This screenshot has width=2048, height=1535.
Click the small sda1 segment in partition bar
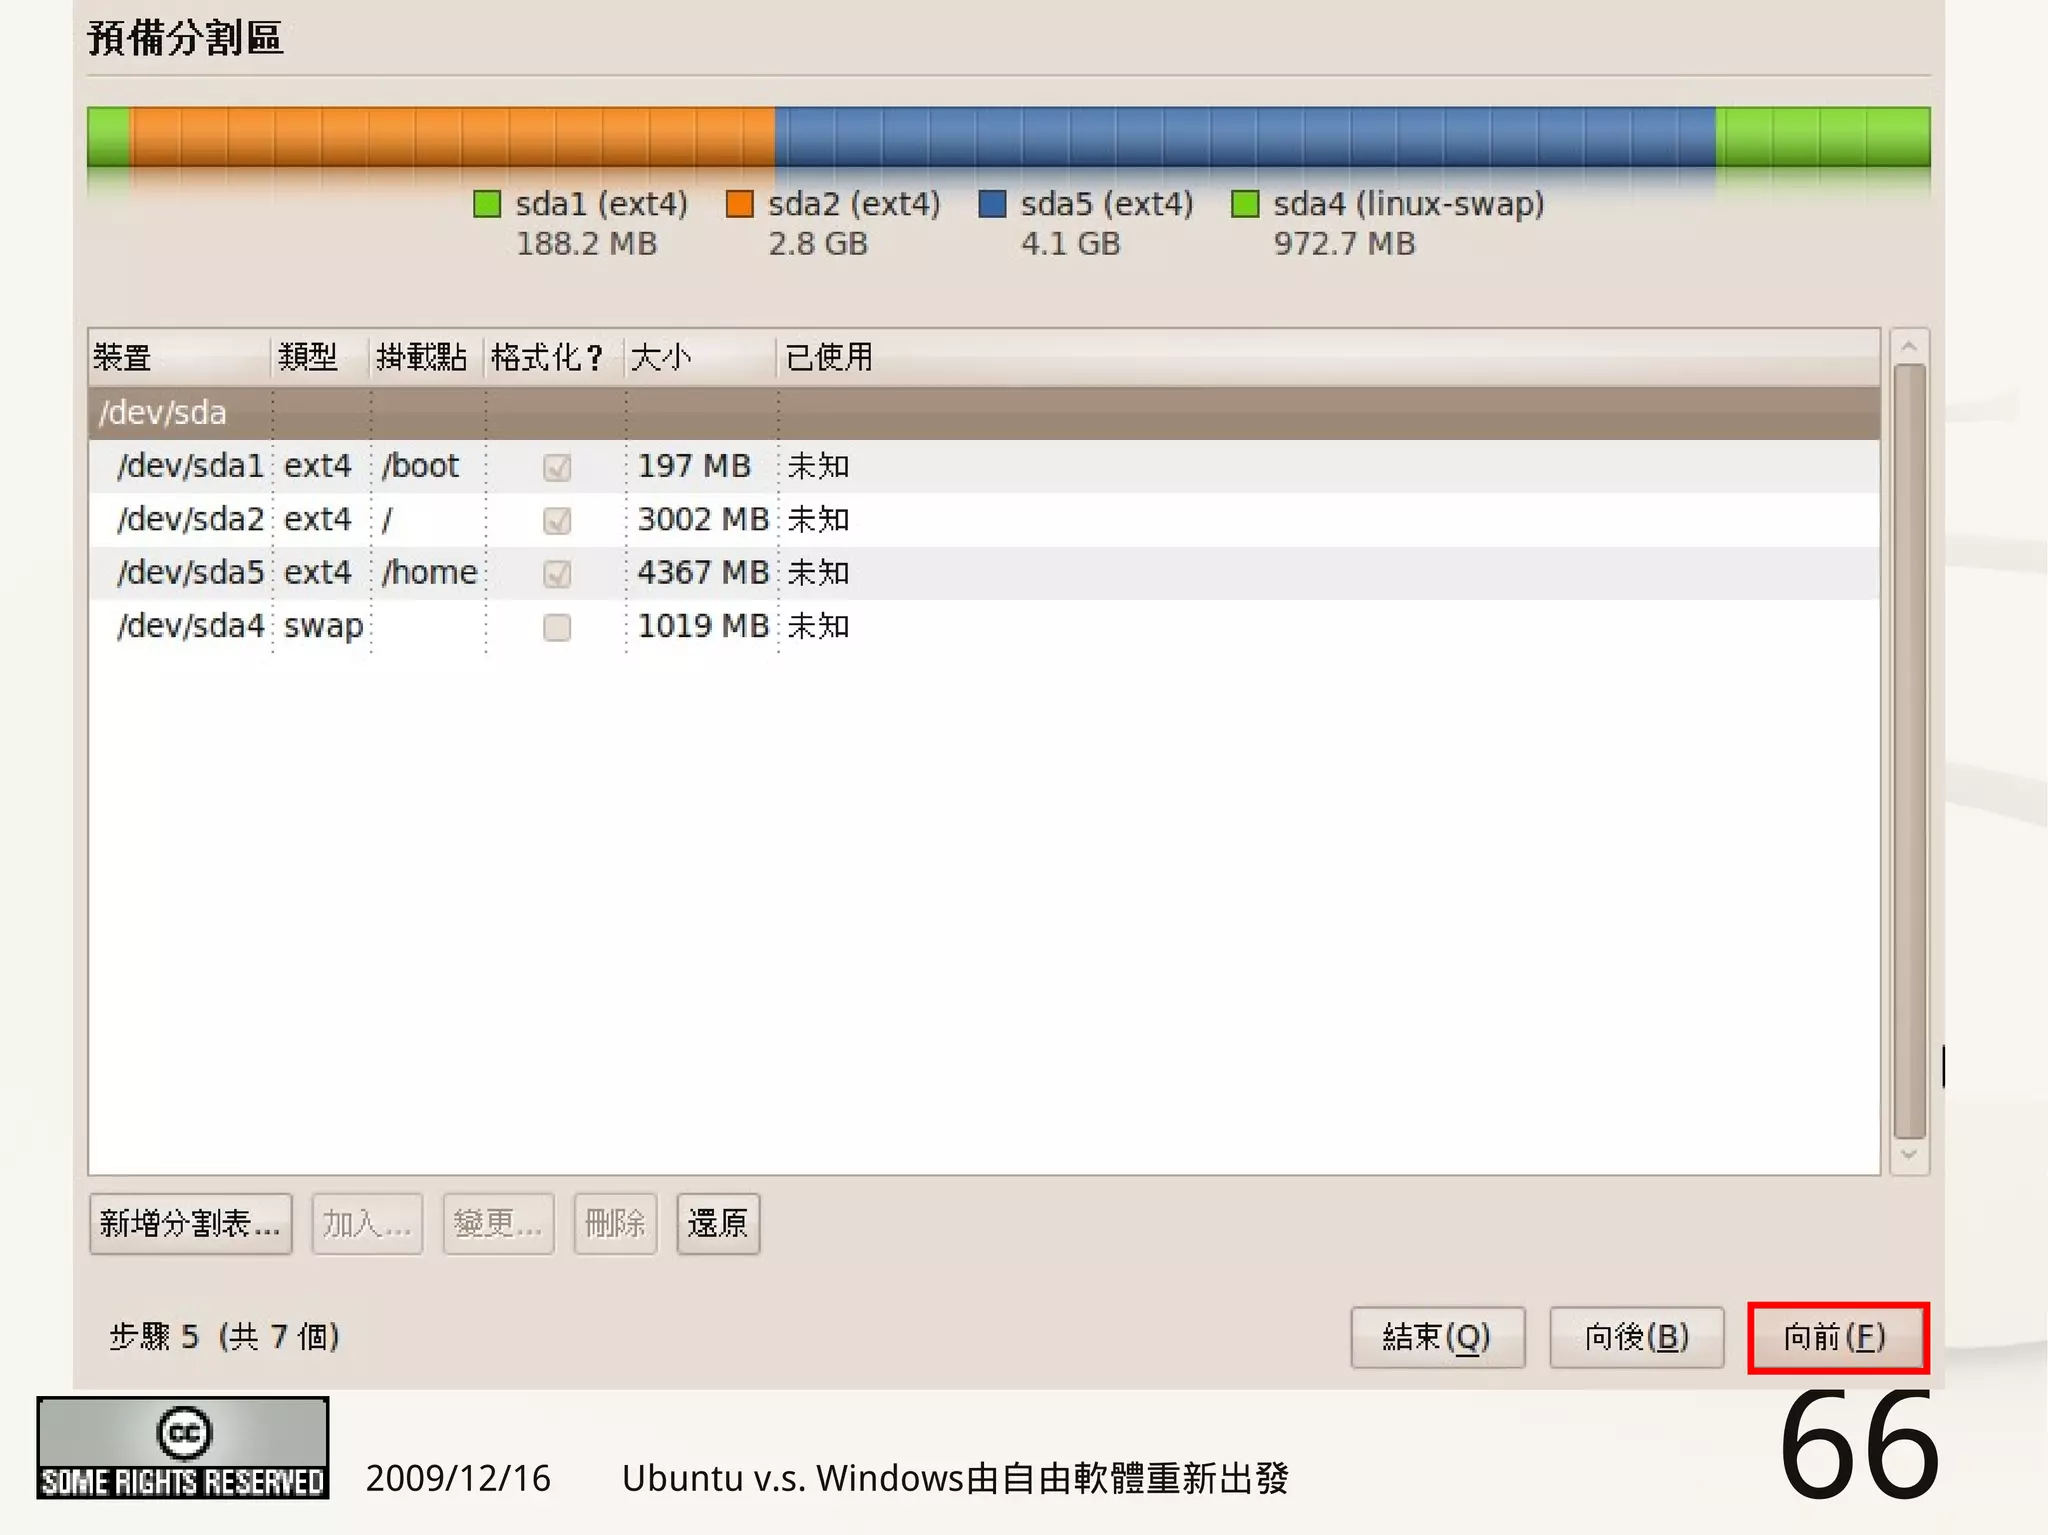pos(108,137)
